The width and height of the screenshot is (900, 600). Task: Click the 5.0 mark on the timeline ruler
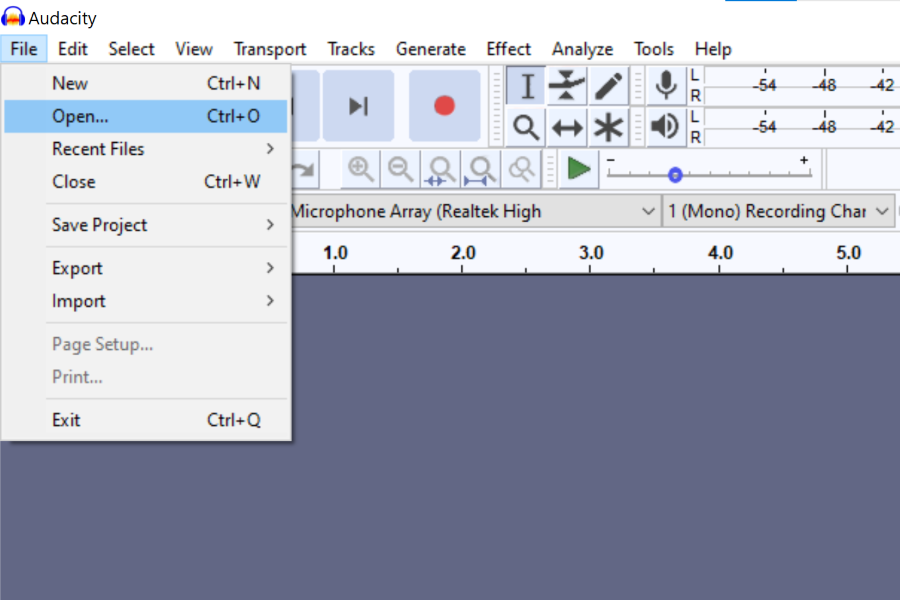pyautogui.click(x=848, y=253)
